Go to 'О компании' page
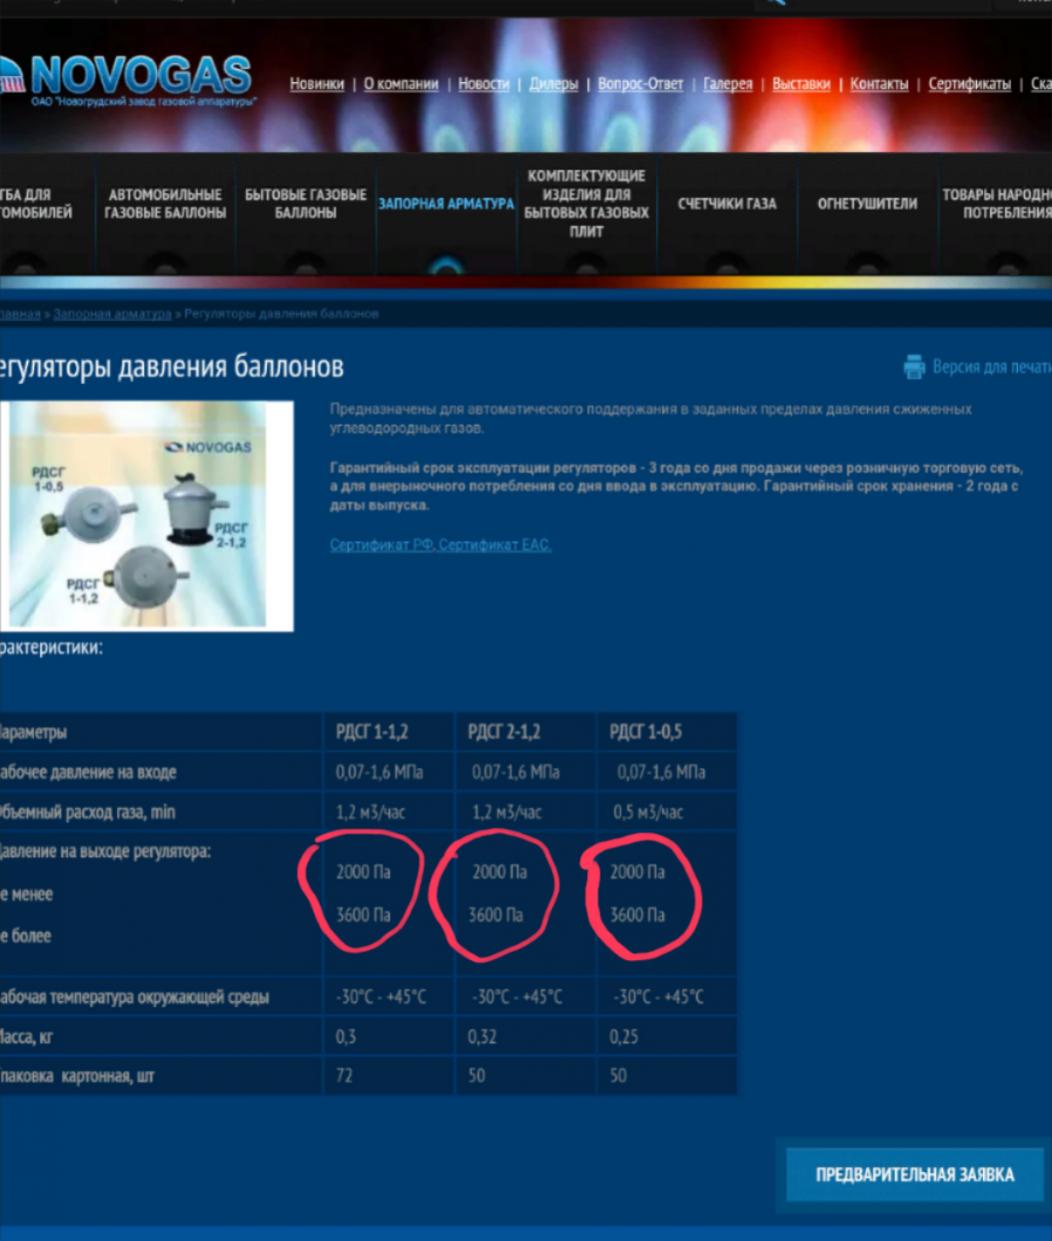The height and width of the screenshot is (1241, 1052). (x=400, y=84)
